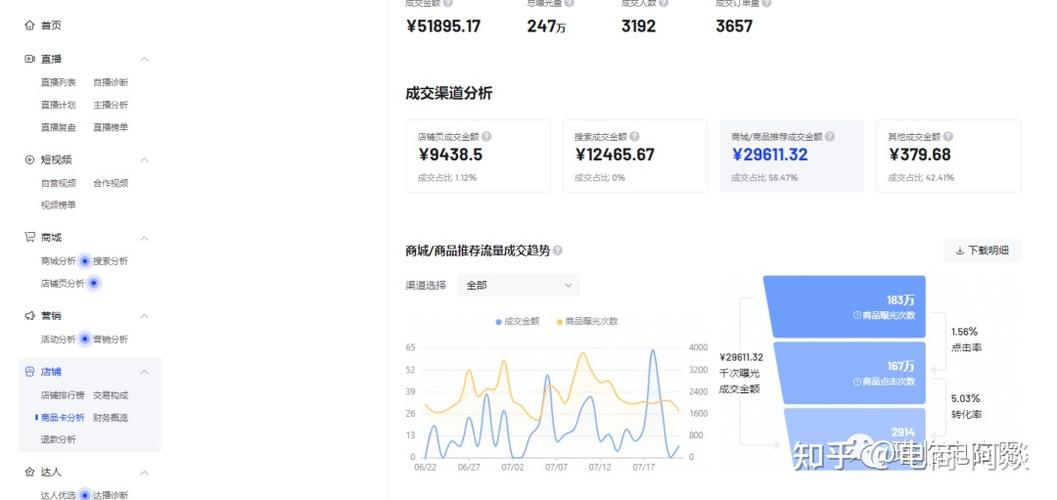Click the 1.56% 点击率 text
The width and height of the screenshot is (1057, 500).
[x=967, y=340]
